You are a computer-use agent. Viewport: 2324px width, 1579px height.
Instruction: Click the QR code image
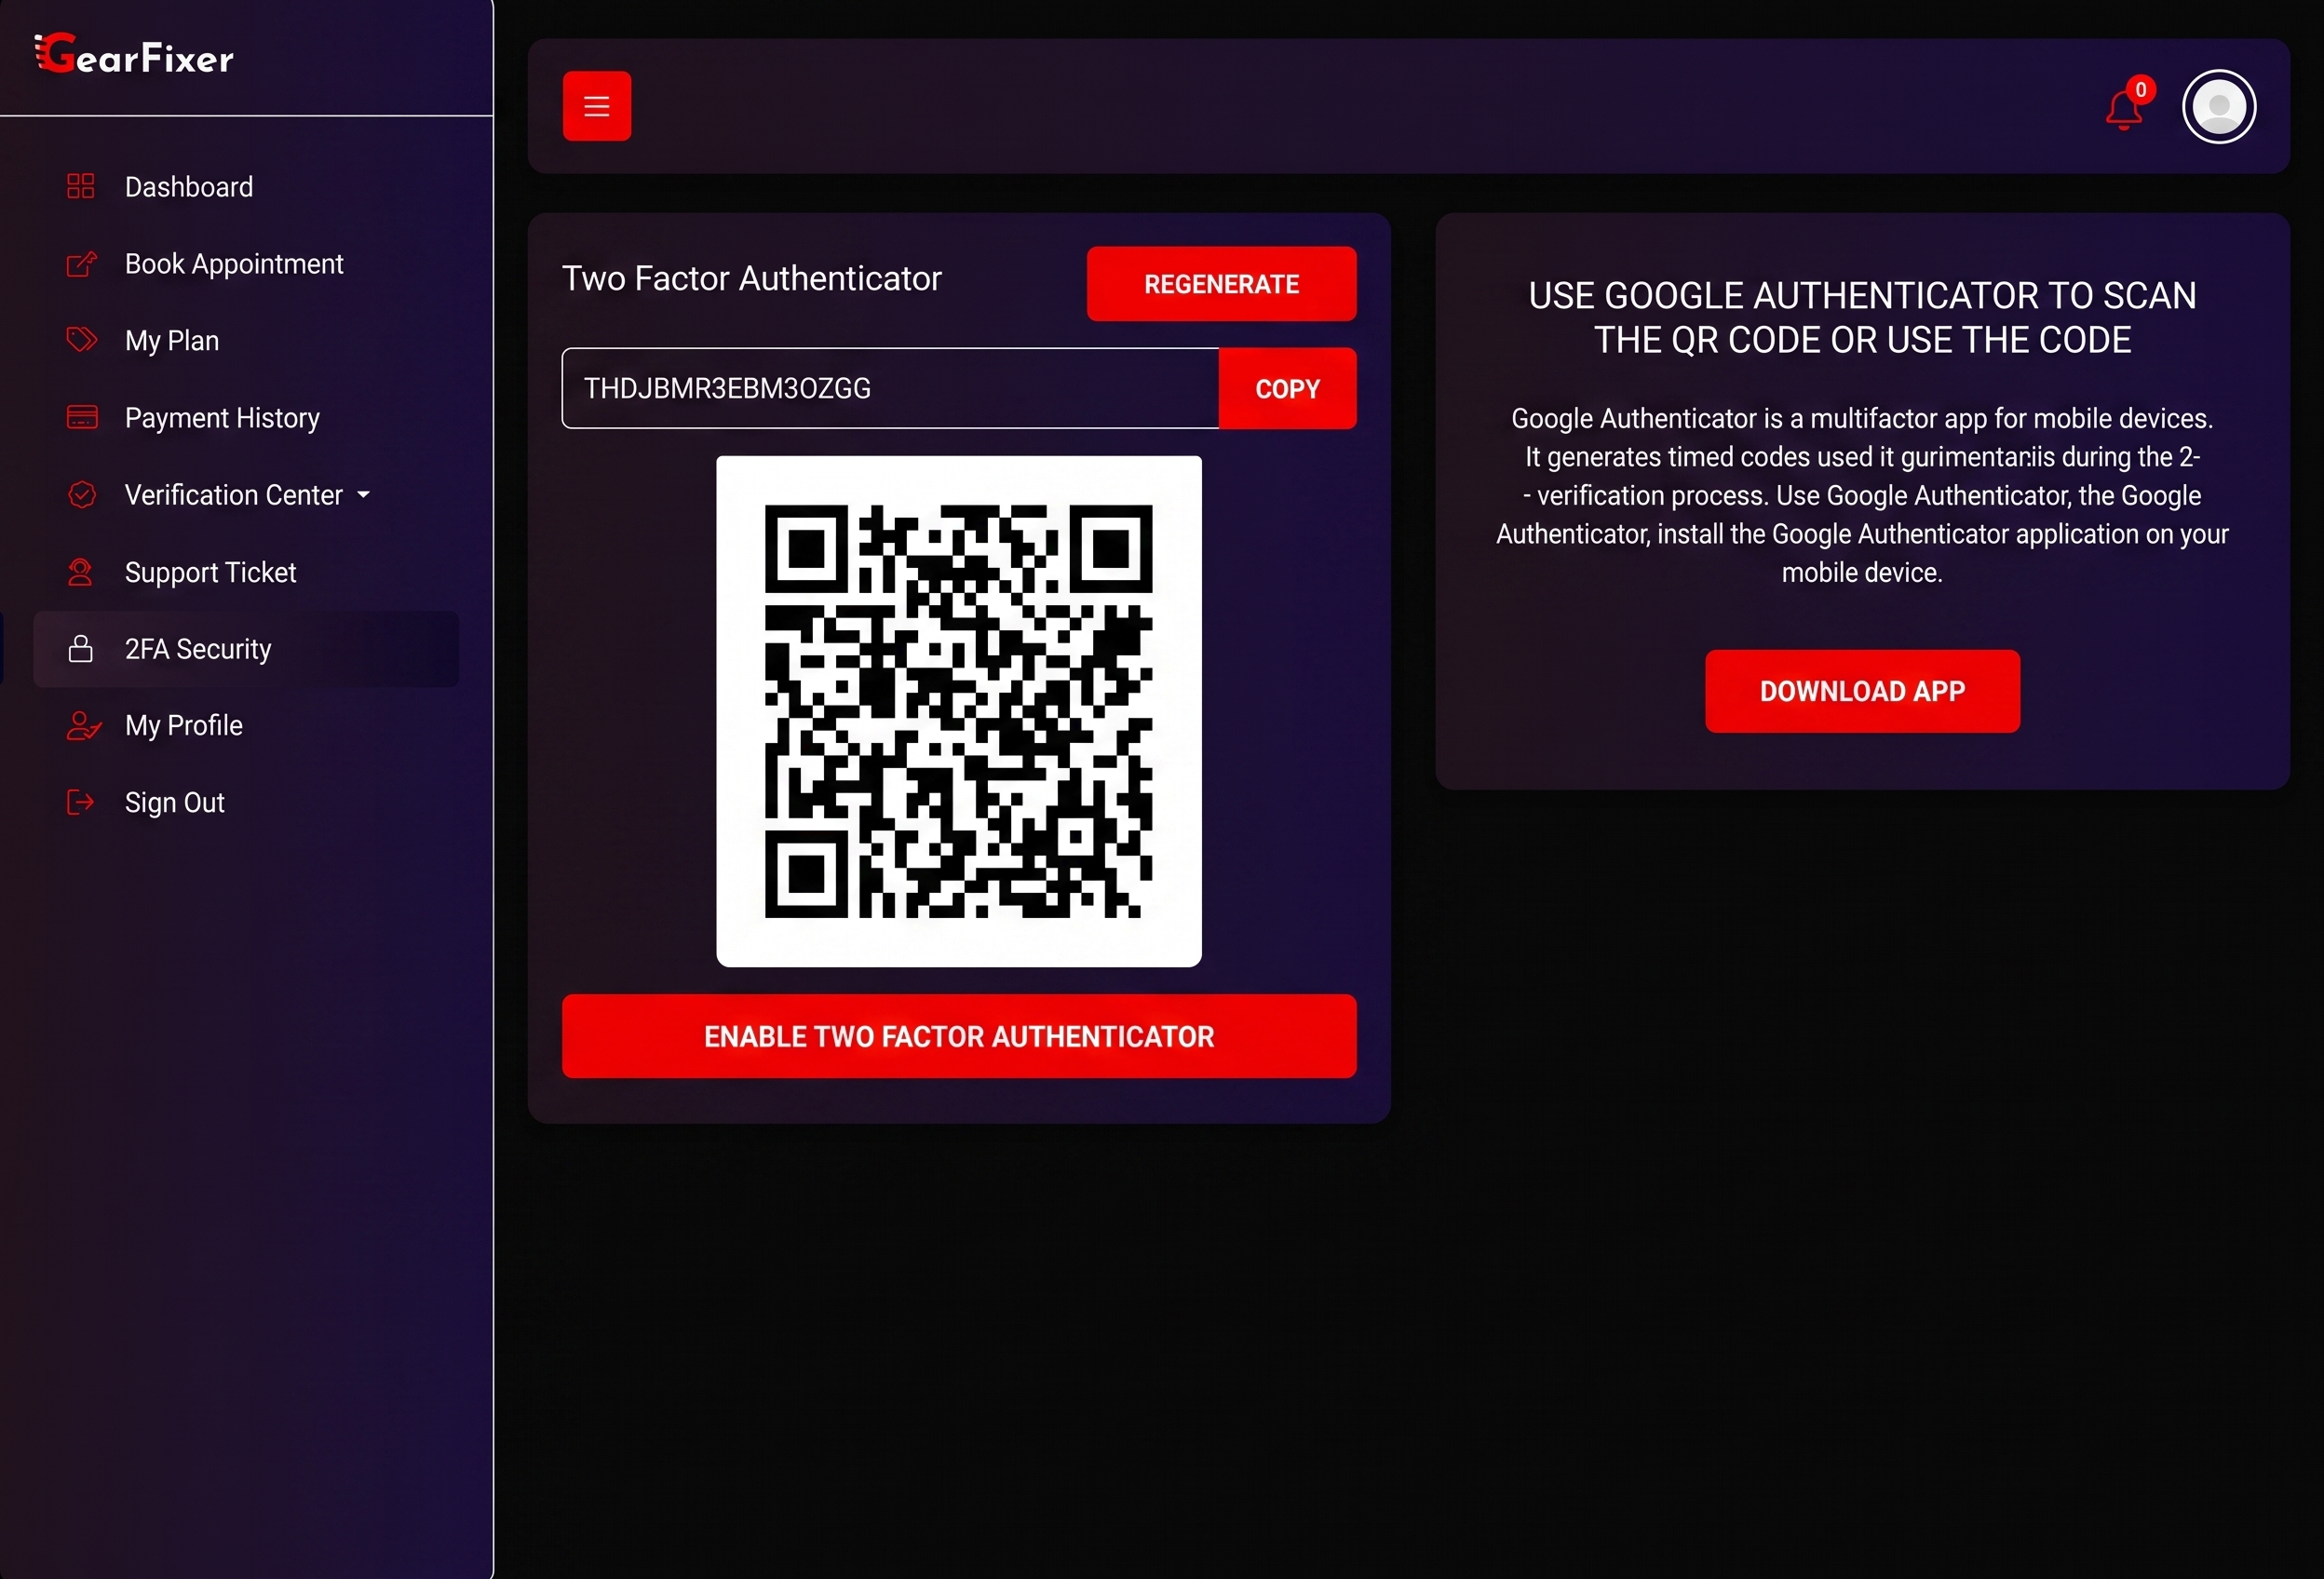pos(959,711)
